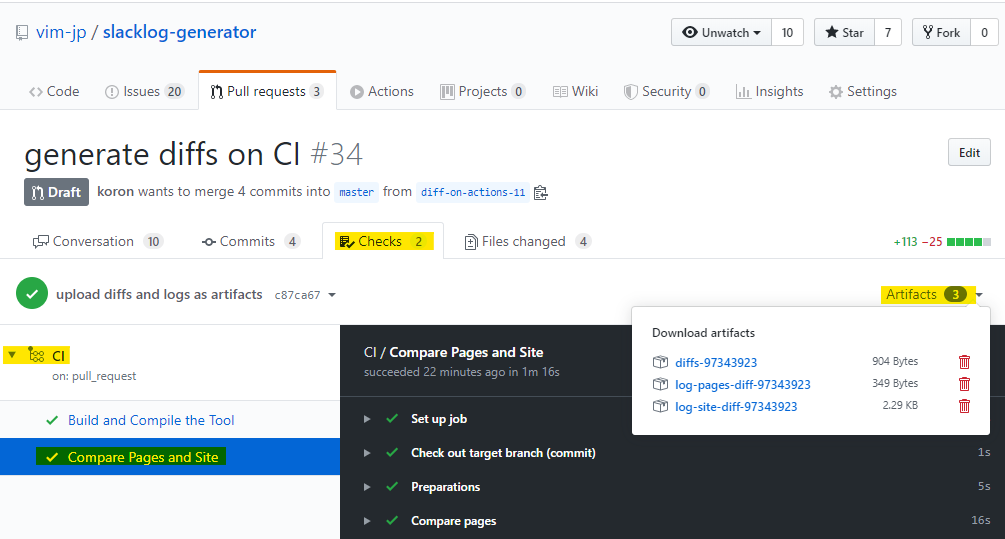Switch to the Conversation tab

(98, 242)
